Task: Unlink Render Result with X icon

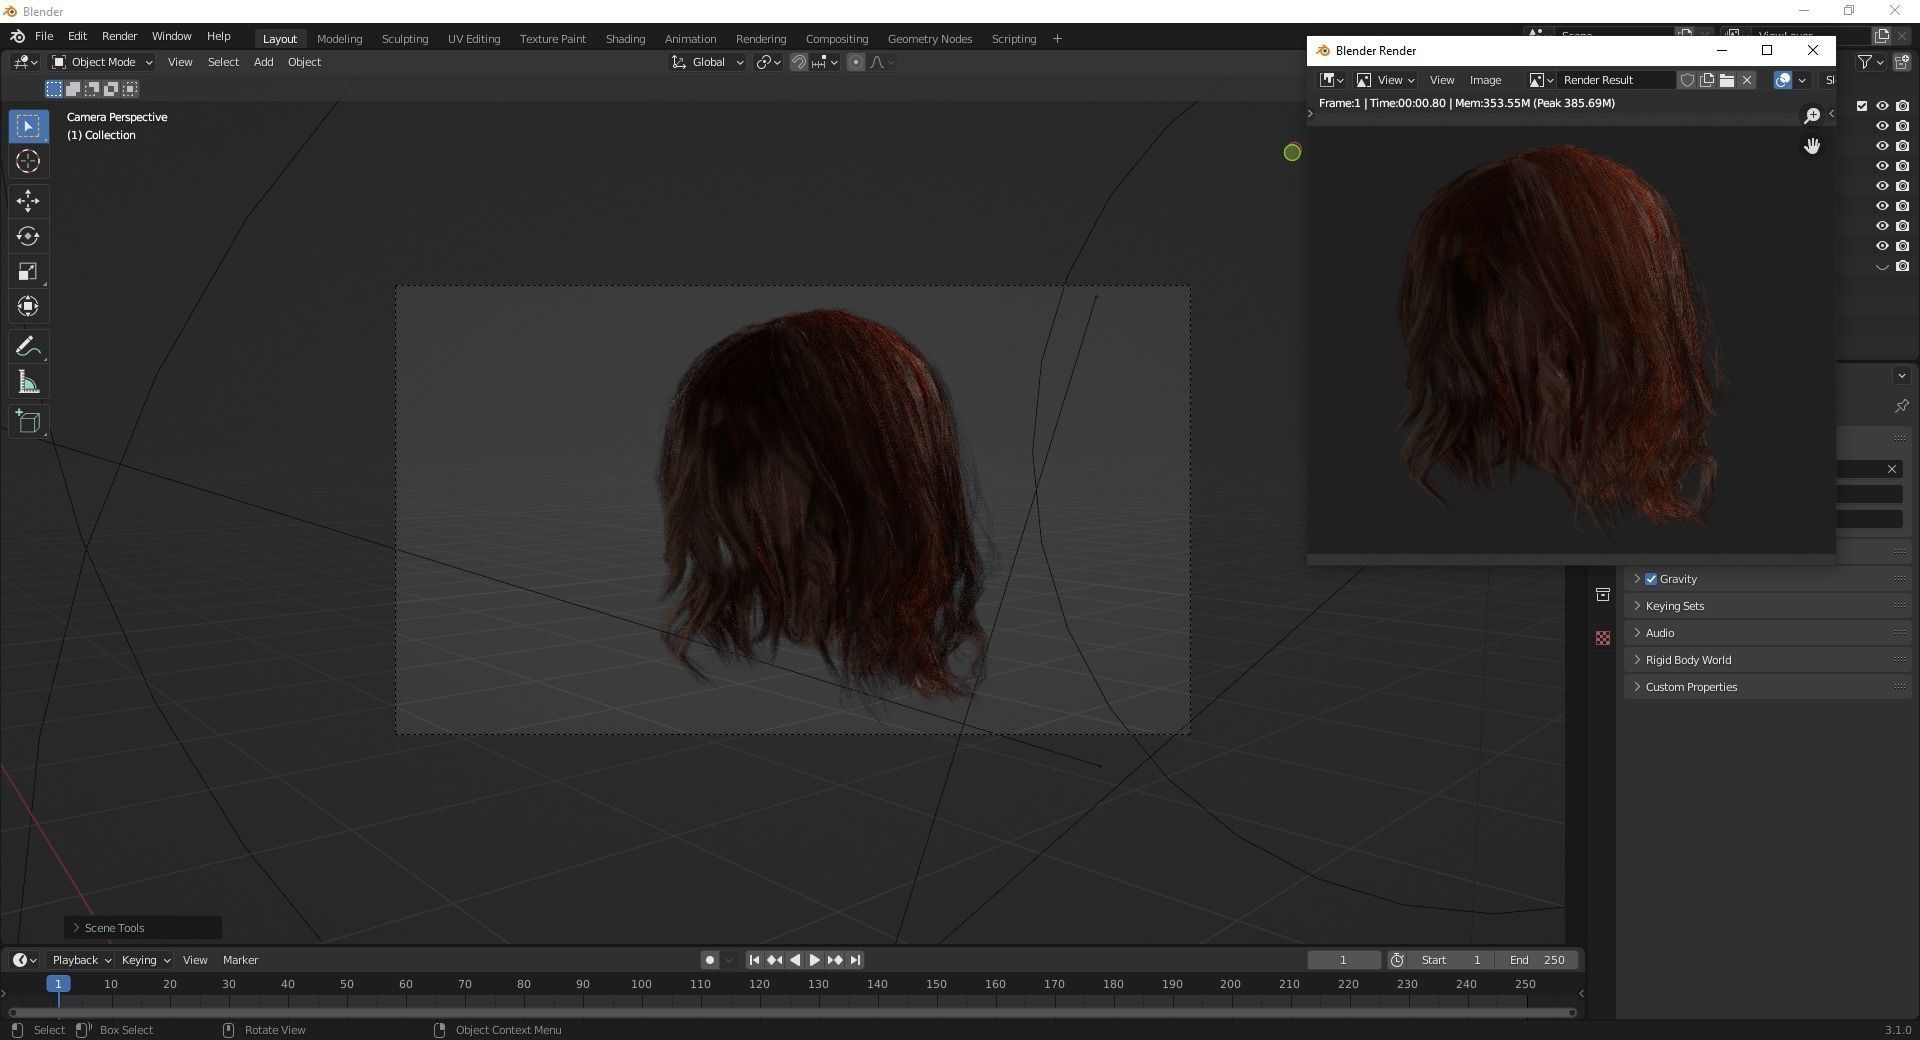Action: coord(1747,80)
